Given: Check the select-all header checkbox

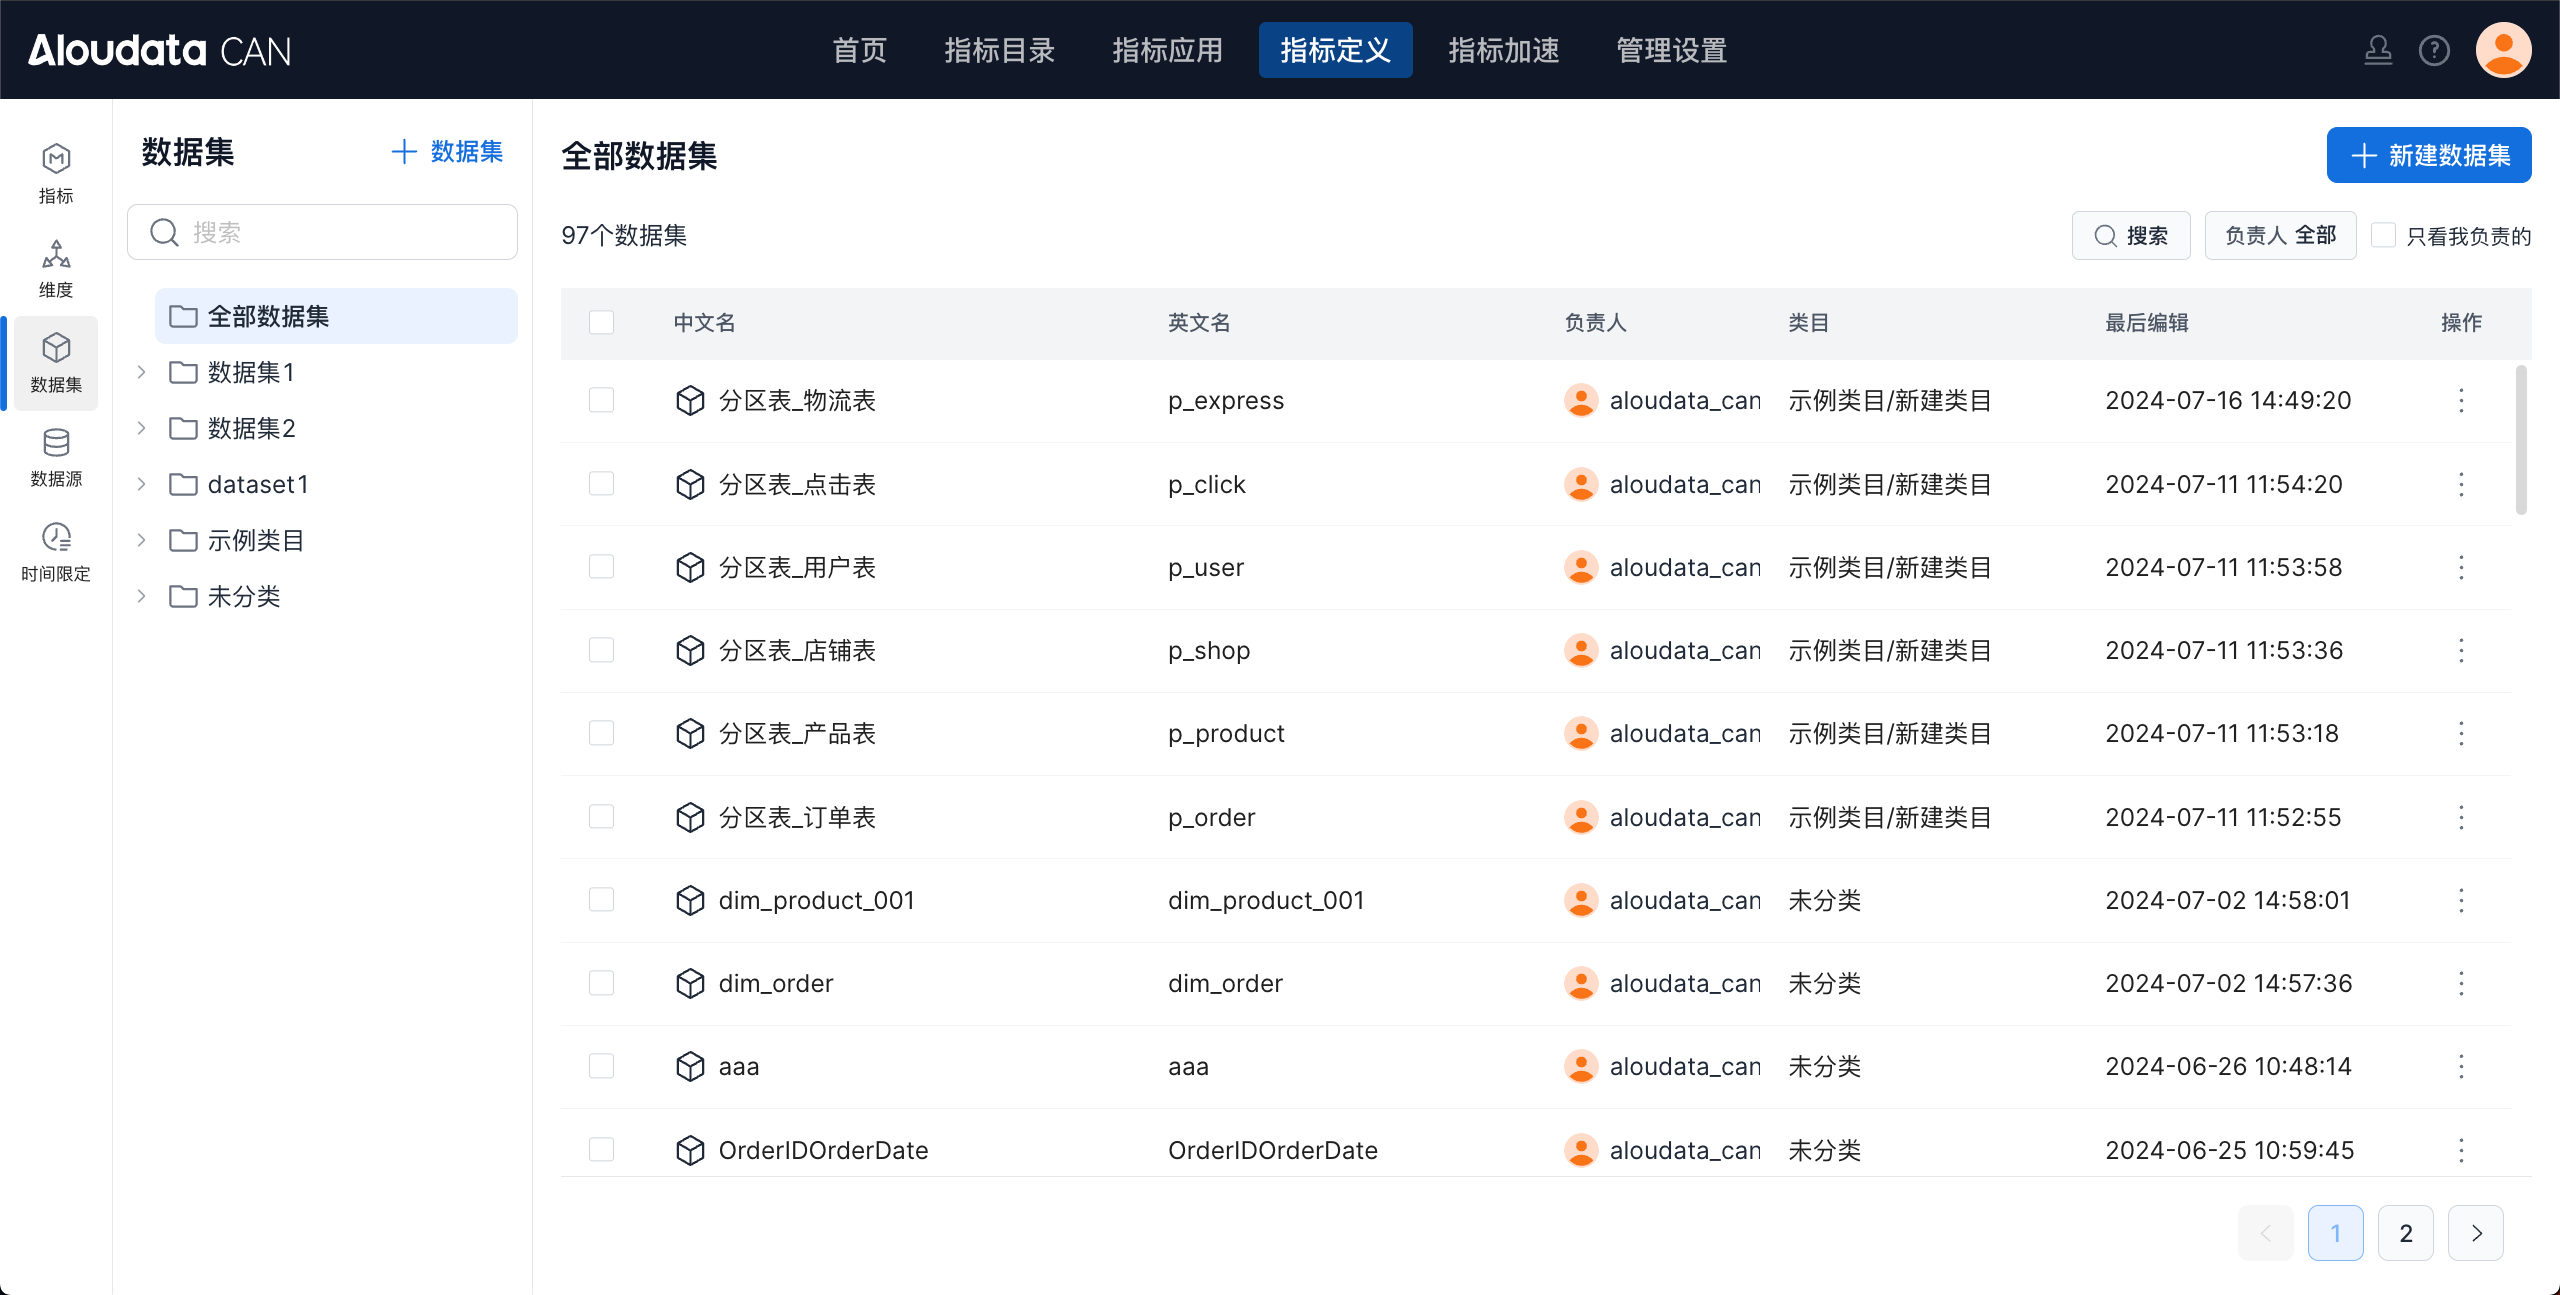Looking at the screenshot, I should tap(601, 323).
